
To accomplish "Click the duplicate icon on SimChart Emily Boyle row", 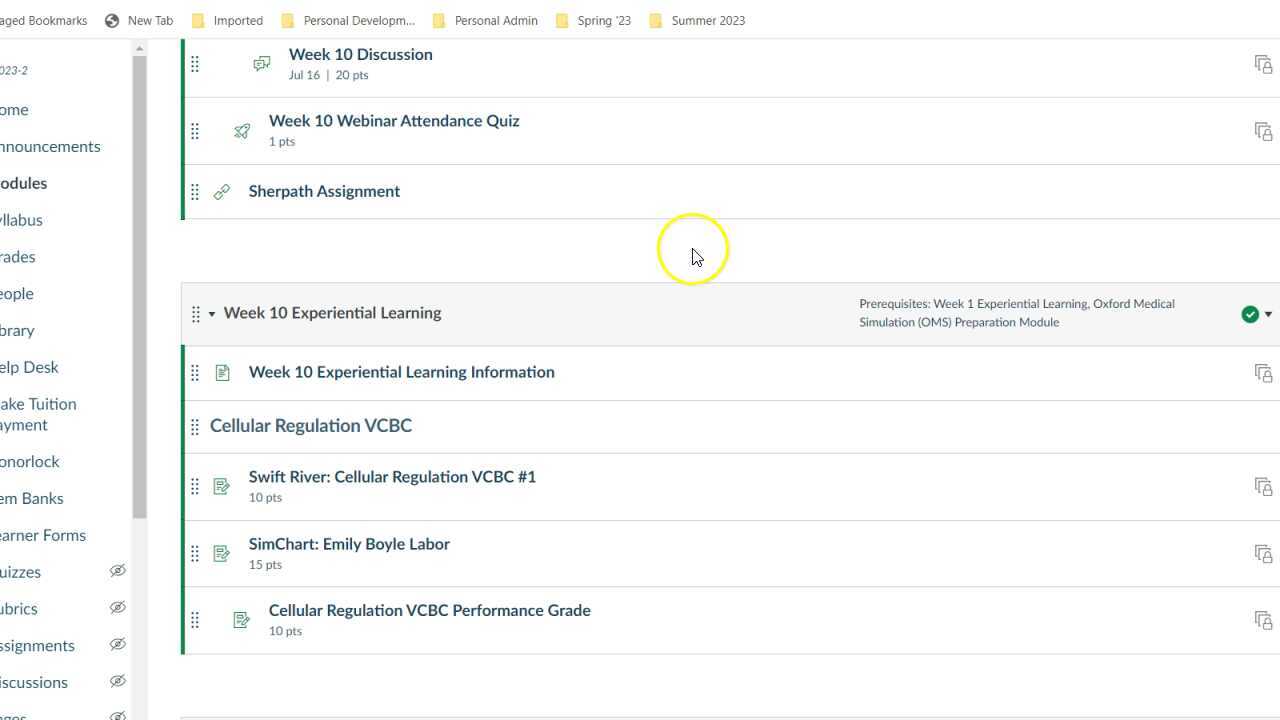I will (1263, 554).
